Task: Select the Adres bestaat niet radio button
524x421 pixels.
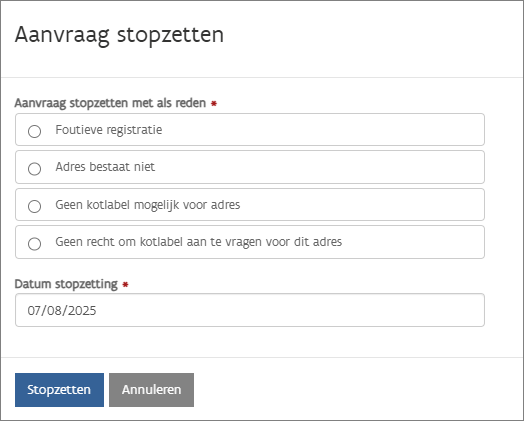Action: (34, 169)
